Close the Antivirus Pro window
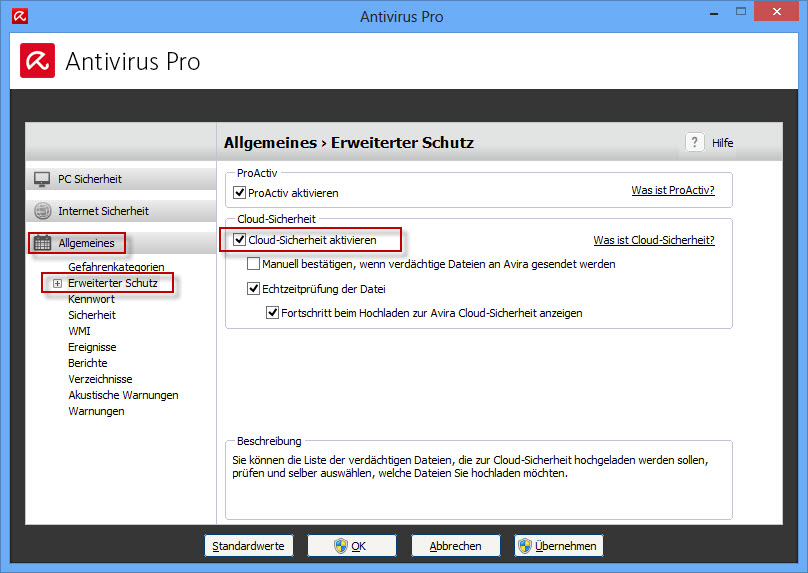 point(777,11)
